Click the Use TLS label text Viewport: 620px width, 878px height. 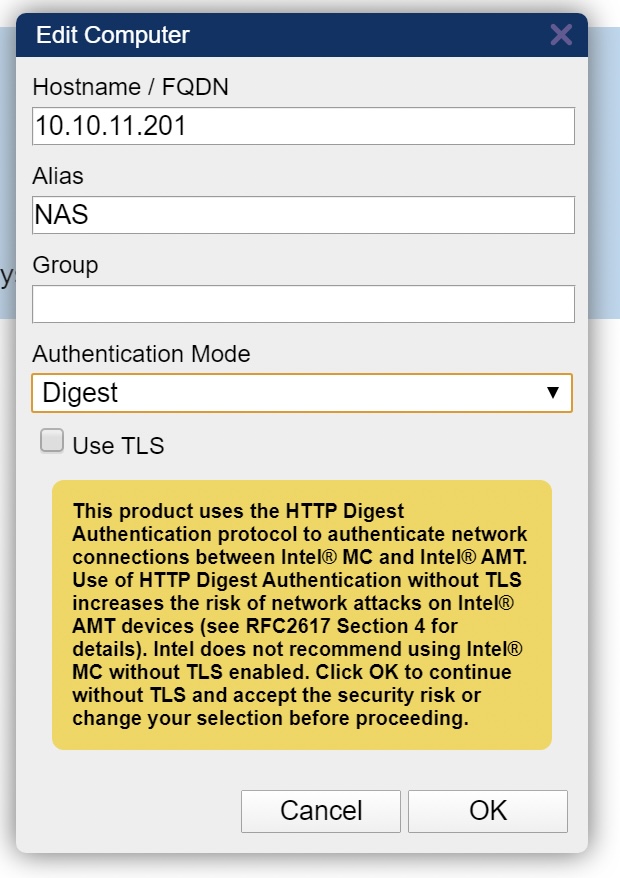pos(118,446)
